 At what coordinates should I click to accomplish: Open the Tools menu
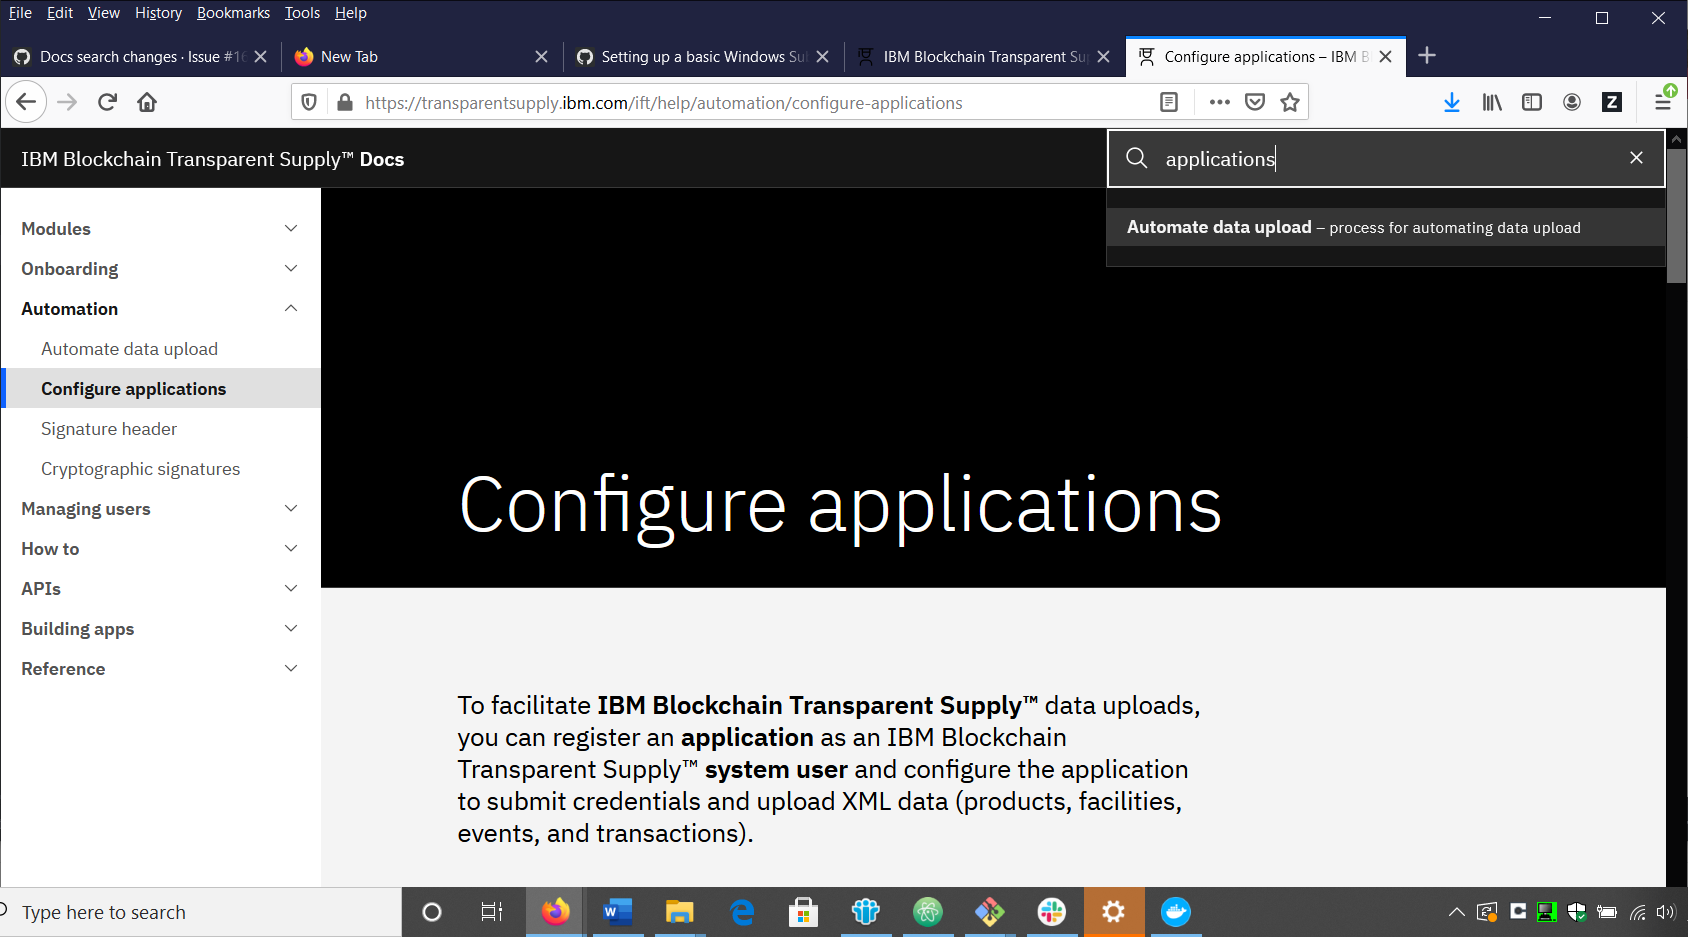302,13
